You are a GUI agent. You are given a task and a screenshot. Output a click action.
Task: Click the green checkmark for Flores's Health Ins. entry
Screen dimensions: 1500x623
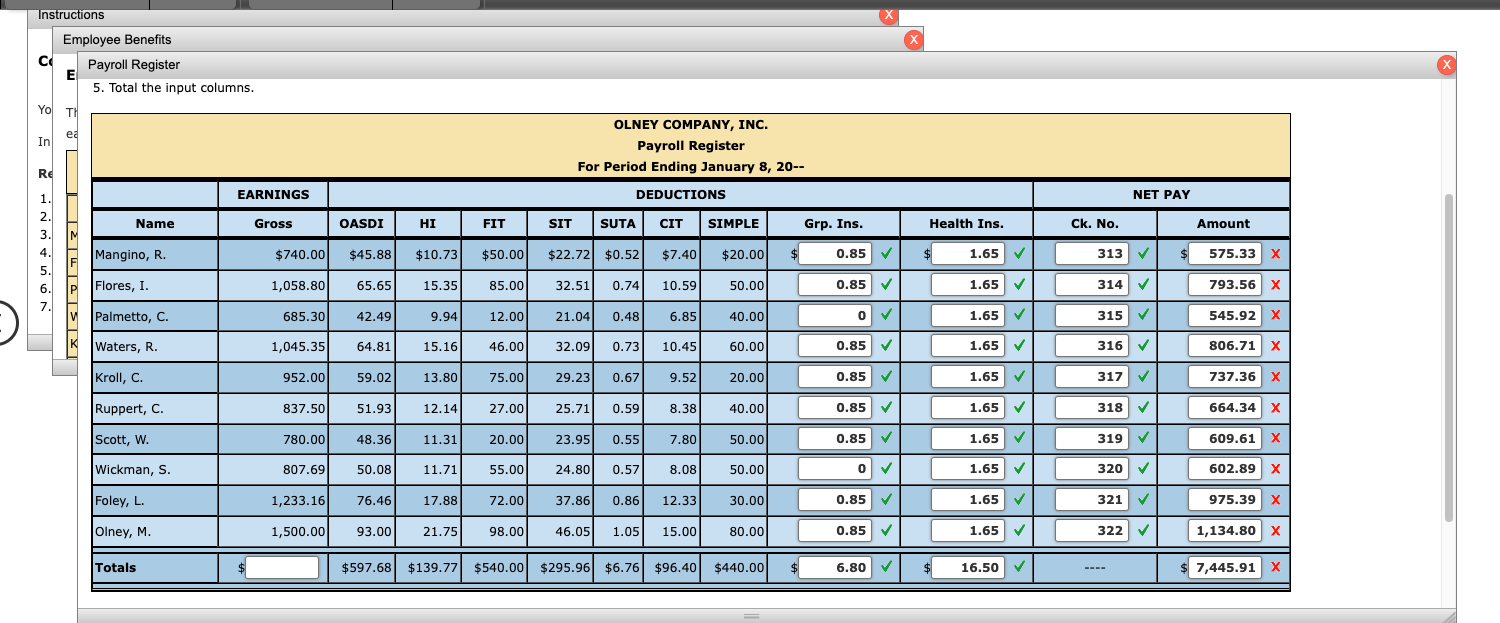tap(1019, 284)
